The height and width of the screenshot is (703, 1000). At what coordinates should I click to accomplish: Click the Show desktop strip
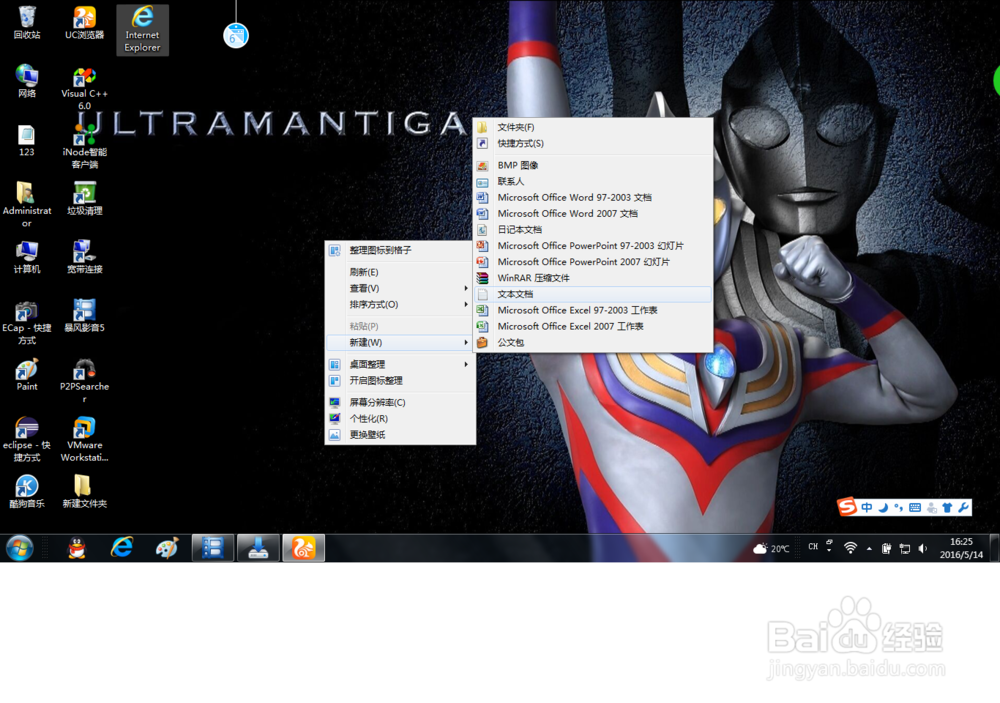[995, 548]
